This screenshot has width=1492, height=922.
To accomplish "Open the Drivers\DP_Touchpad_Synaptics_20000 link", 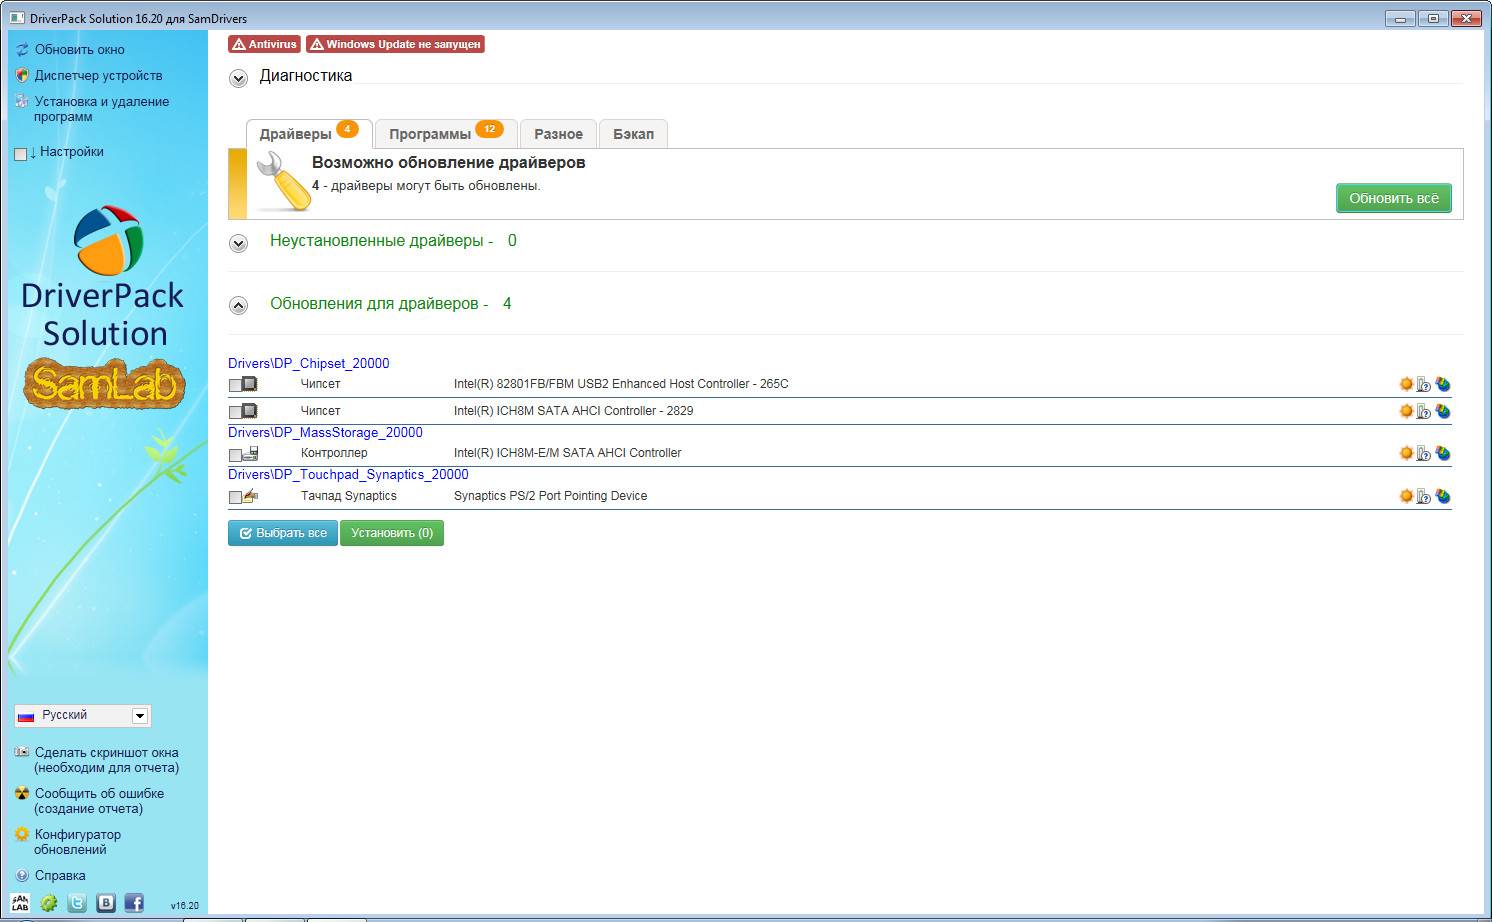I will pyautogui.click(x=348, y=474).
